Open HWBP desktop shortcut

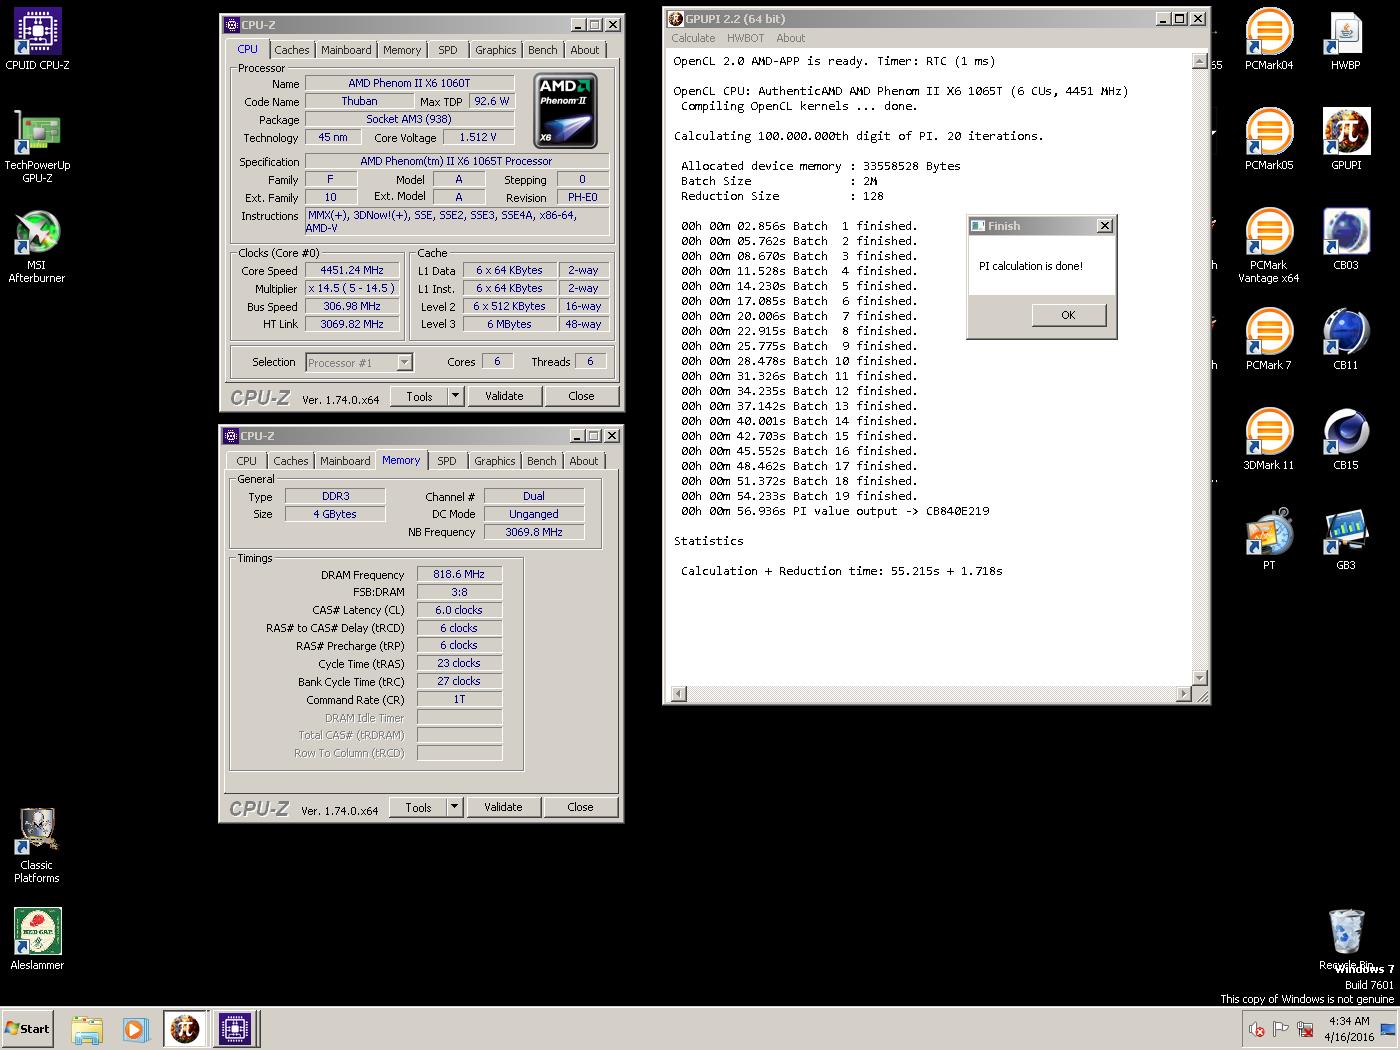coord(1346,40)
